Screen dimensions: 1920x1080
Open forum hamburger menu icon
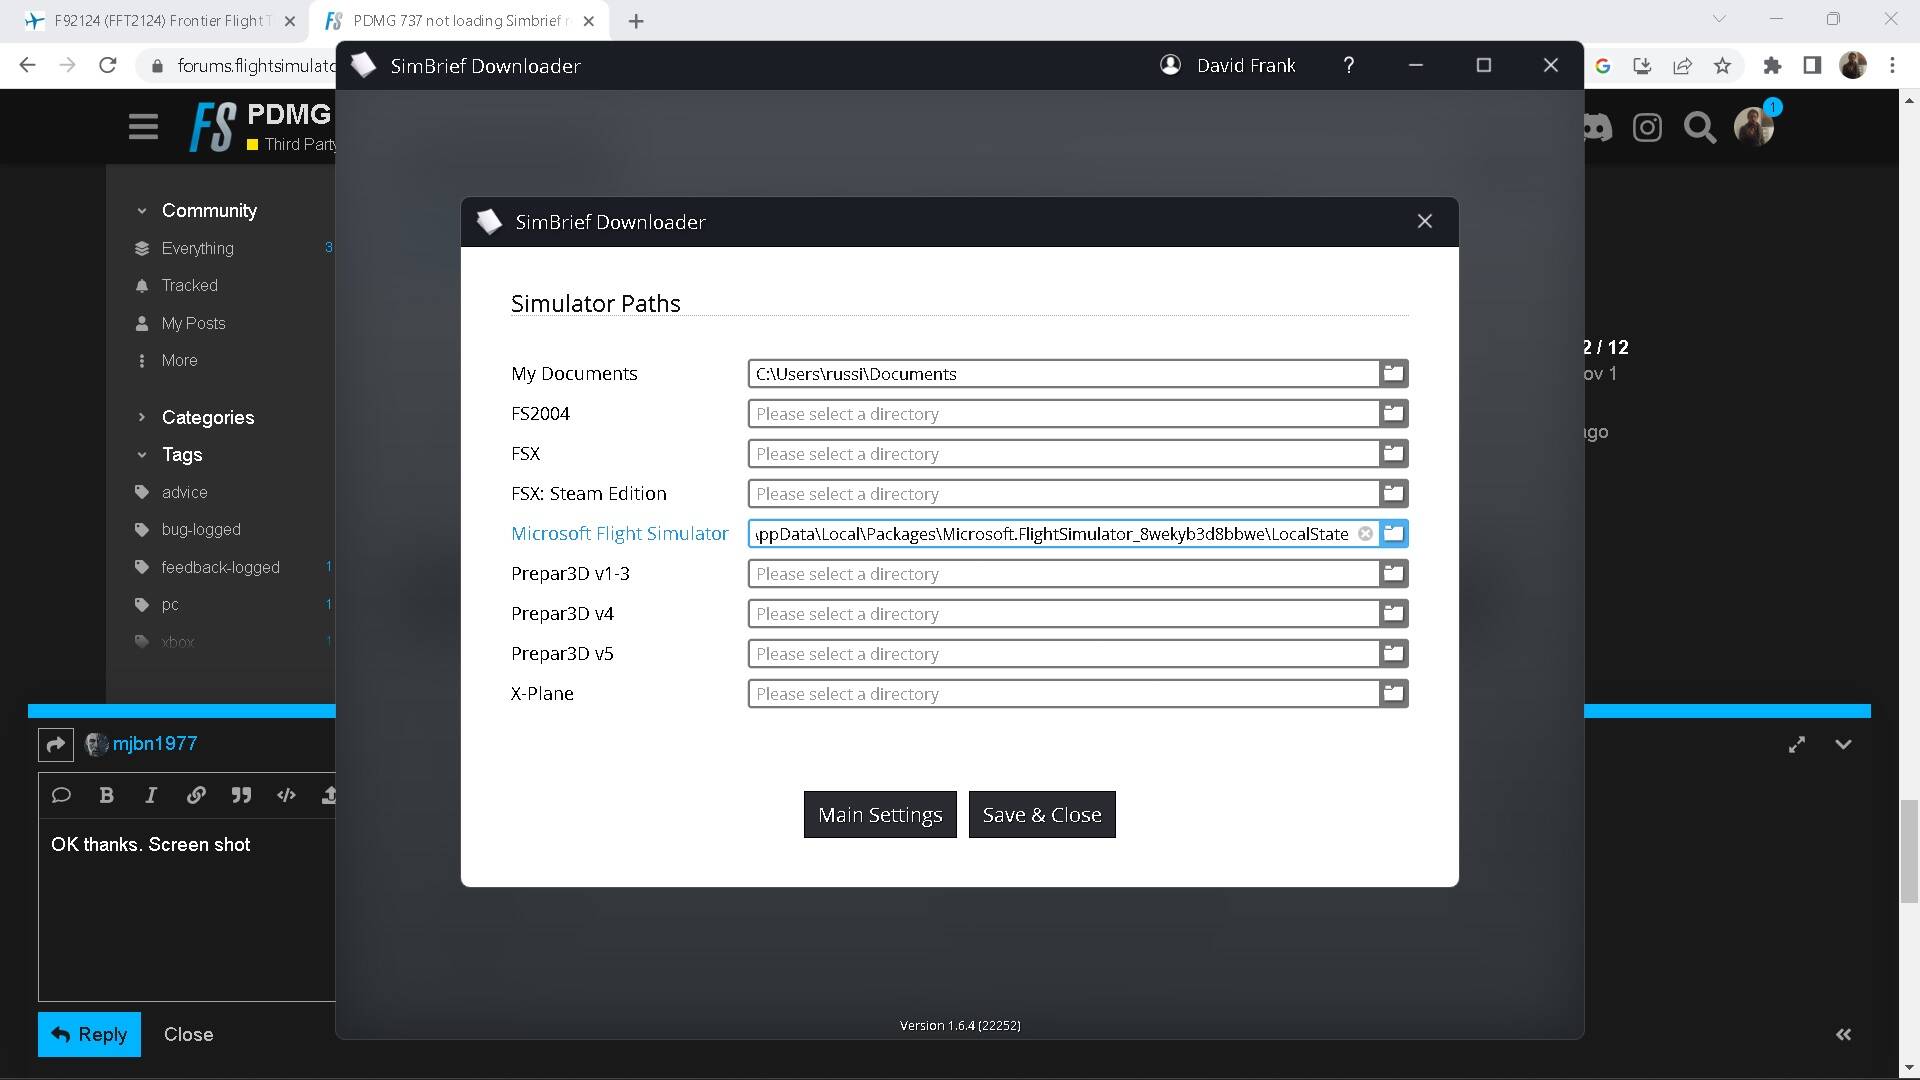coord(143,127)
